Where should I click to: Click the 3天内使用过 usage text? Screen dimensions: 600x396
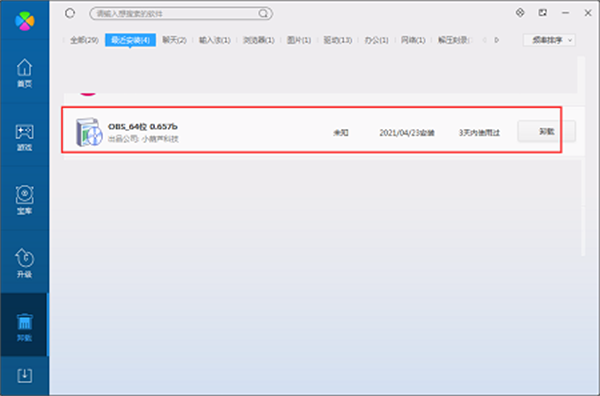479,133
